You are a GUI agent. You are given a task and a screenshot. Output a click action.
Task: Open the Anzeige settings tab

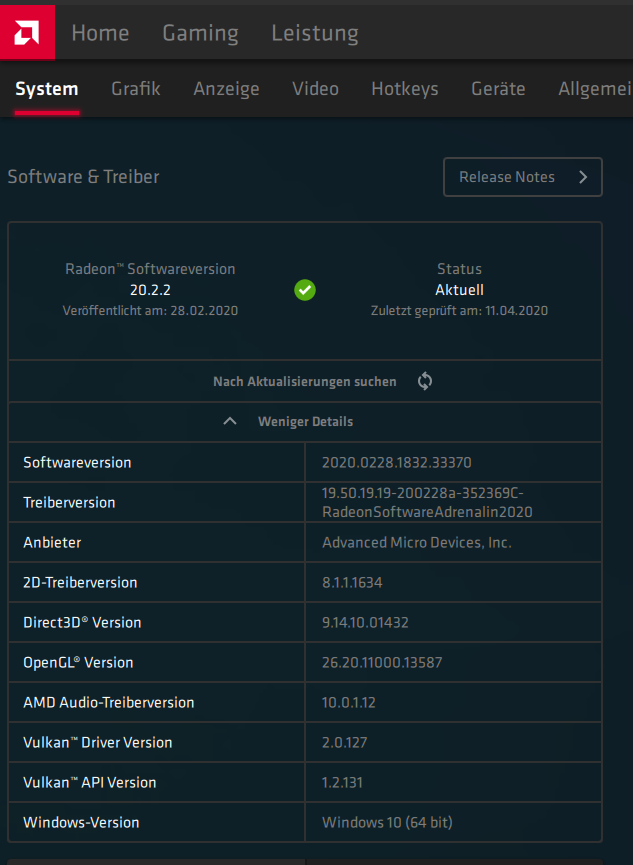[226, 89]
